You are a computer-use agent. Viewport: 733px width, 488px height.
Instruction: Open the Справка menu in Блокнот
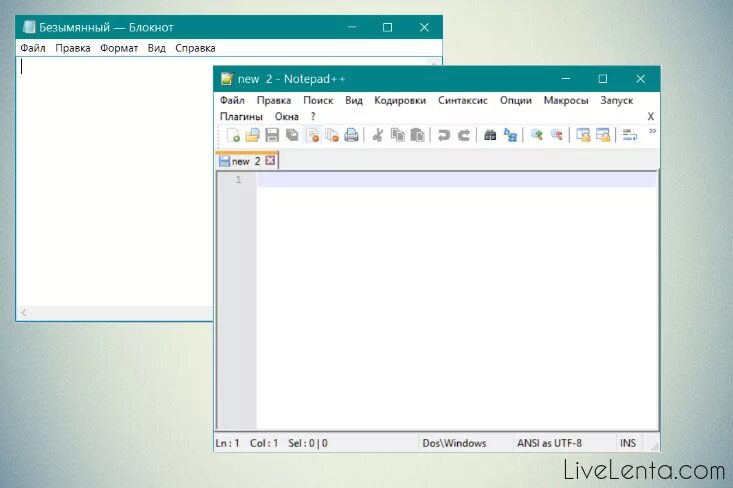click(x=195, y=48)
